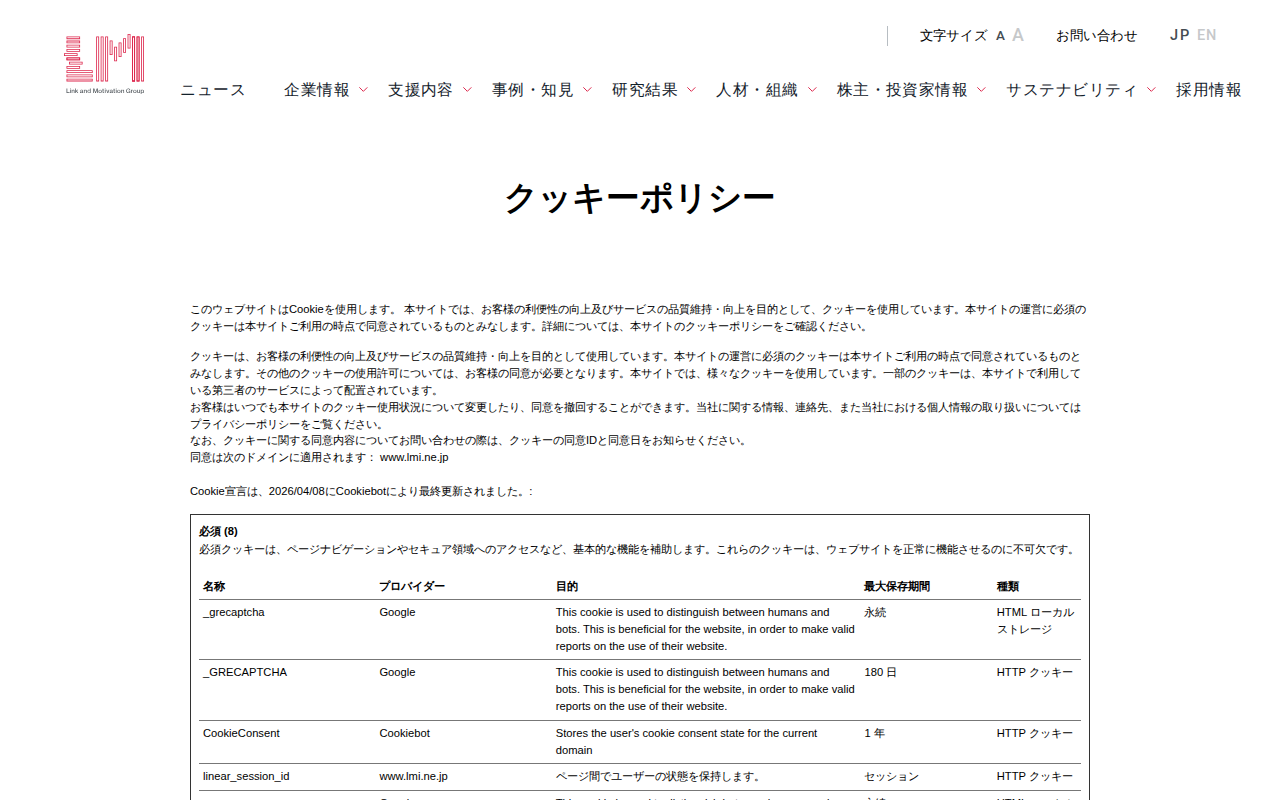Open the 人材・組織 menu
The height and width of the screenshot is (800, 1280).
[x=757, y=90]
